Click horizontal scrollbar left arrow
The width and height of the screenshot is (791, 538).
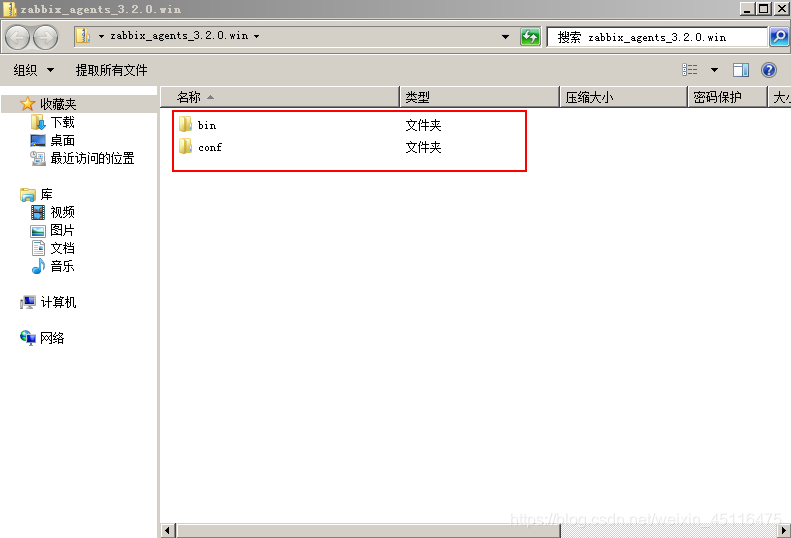(x=168, y=531)
